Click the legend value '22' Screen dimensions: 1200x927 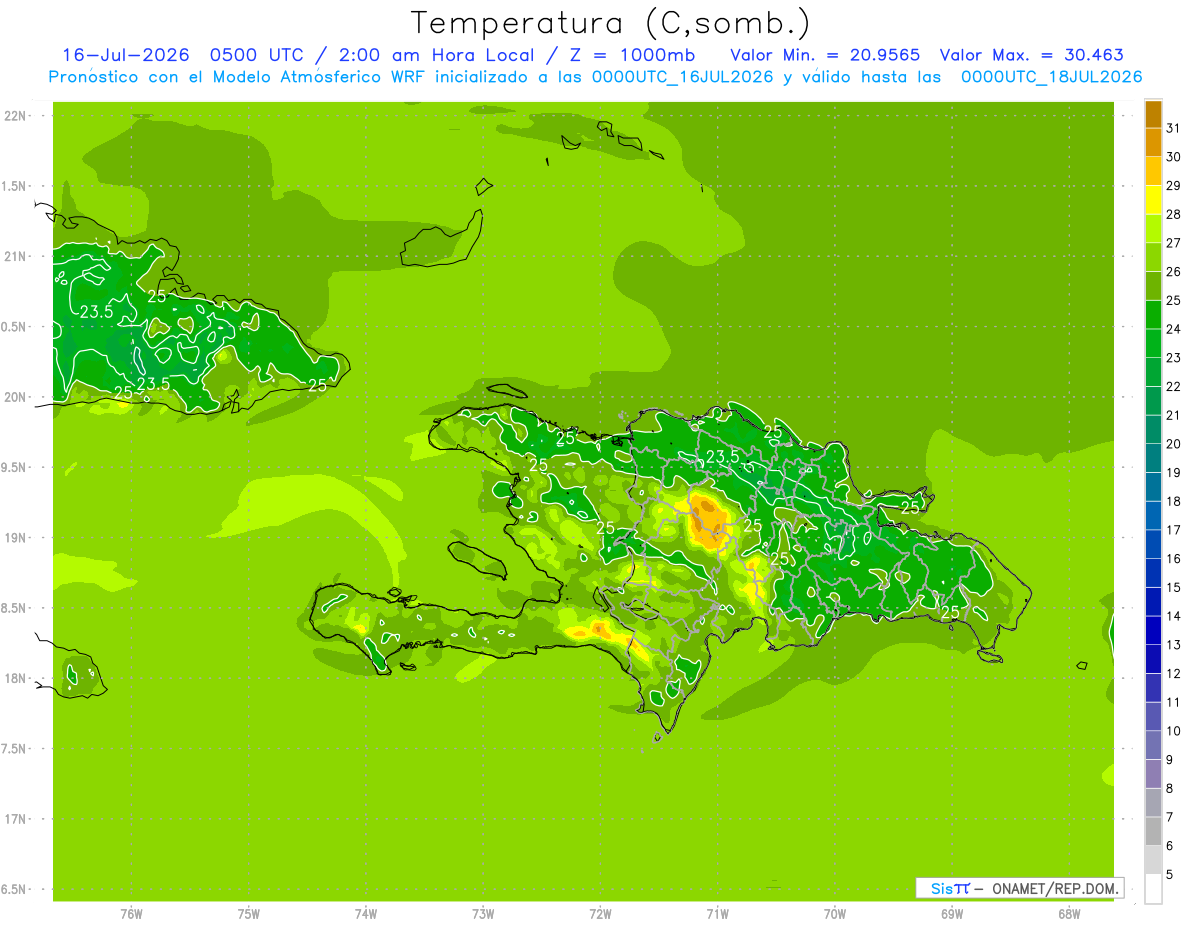(x=1174, y=387)
